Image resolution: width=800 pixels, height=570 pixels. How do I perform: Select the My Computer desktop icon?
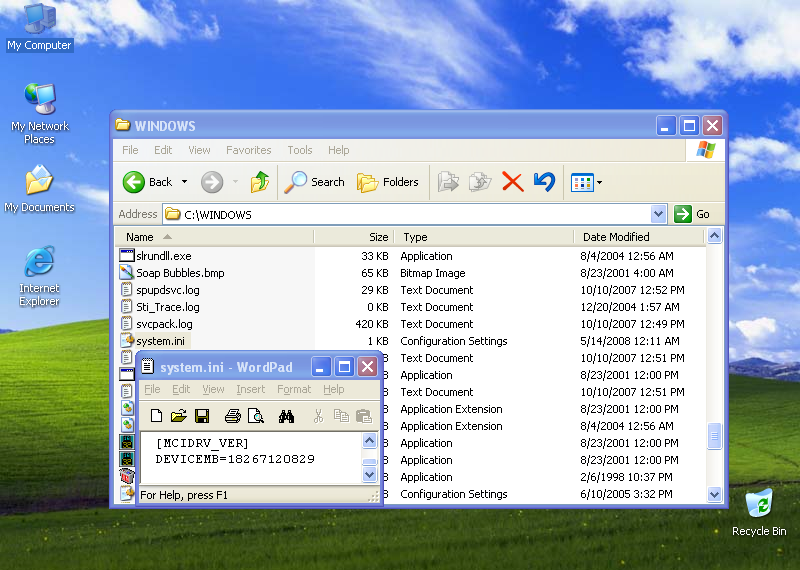(x=40, y=27)
